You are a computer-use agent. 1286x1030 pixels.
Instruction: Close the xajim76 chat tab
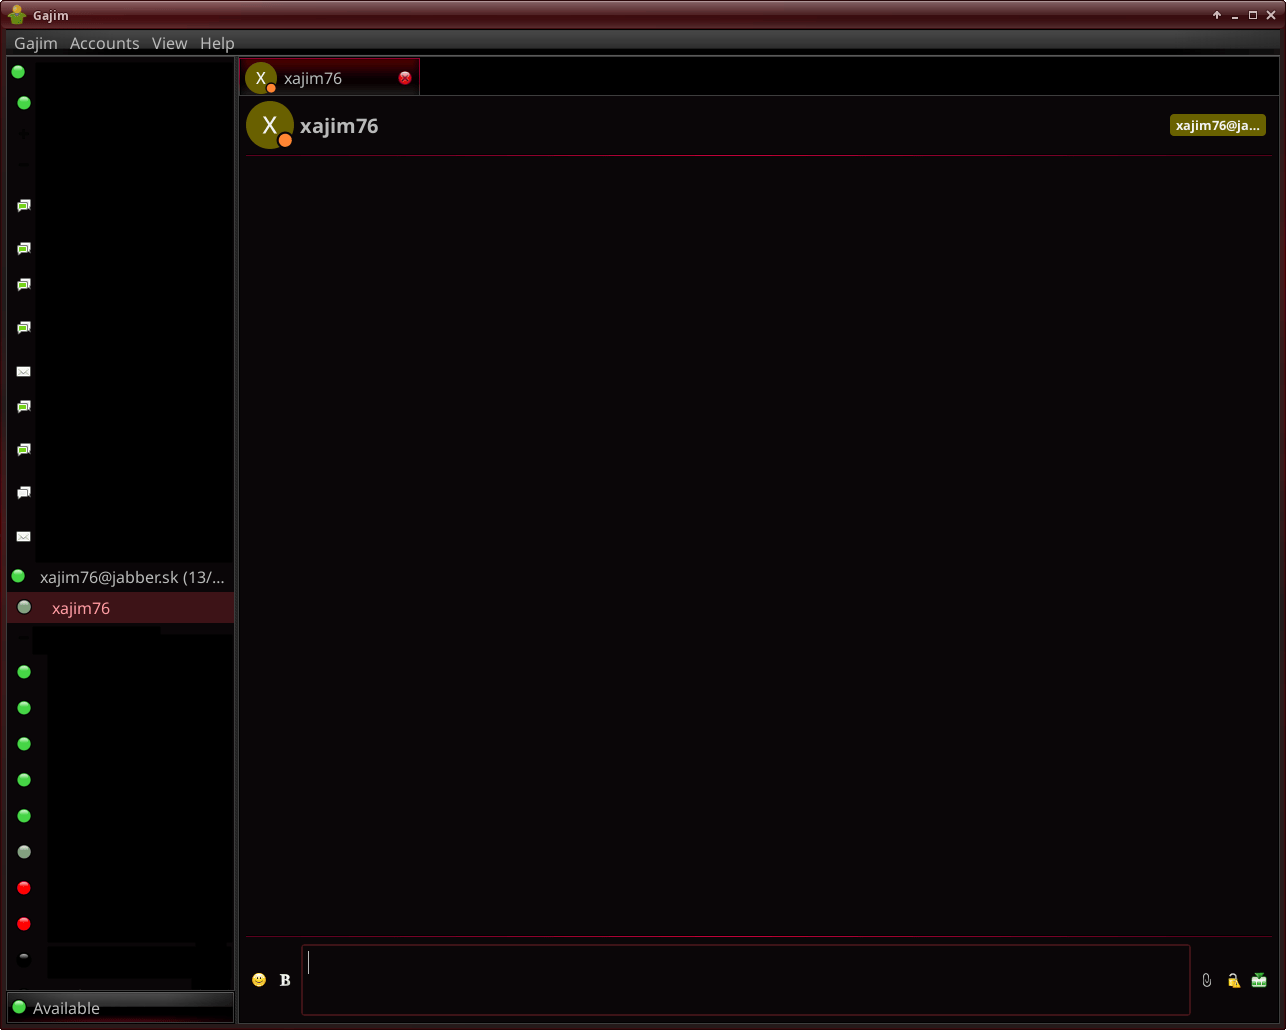coord(405,78)
